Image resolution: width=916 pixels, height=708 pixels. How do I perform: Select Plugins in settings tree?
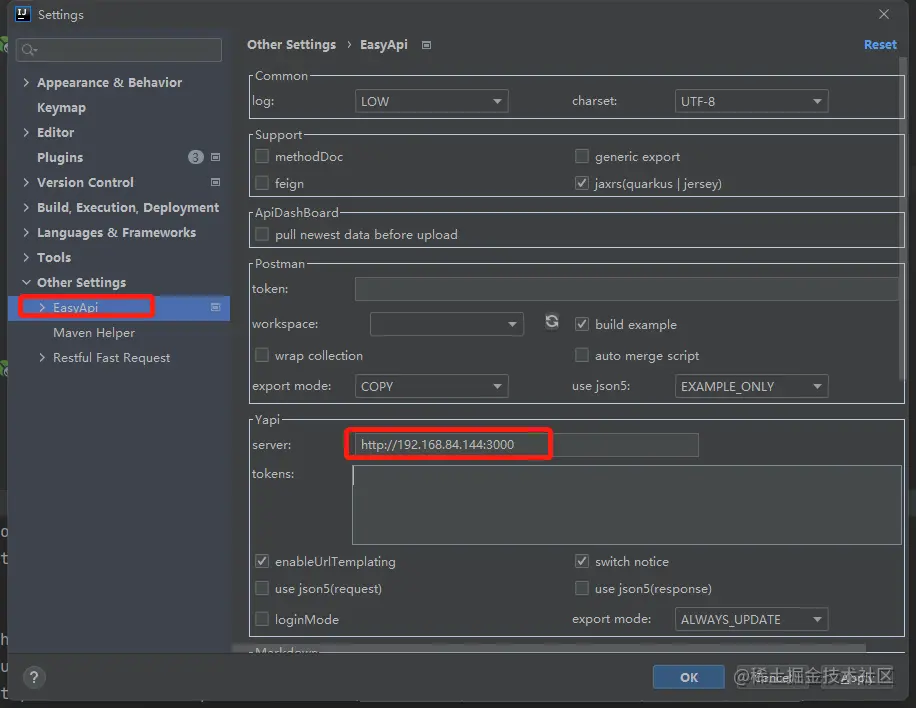(60, 157)
